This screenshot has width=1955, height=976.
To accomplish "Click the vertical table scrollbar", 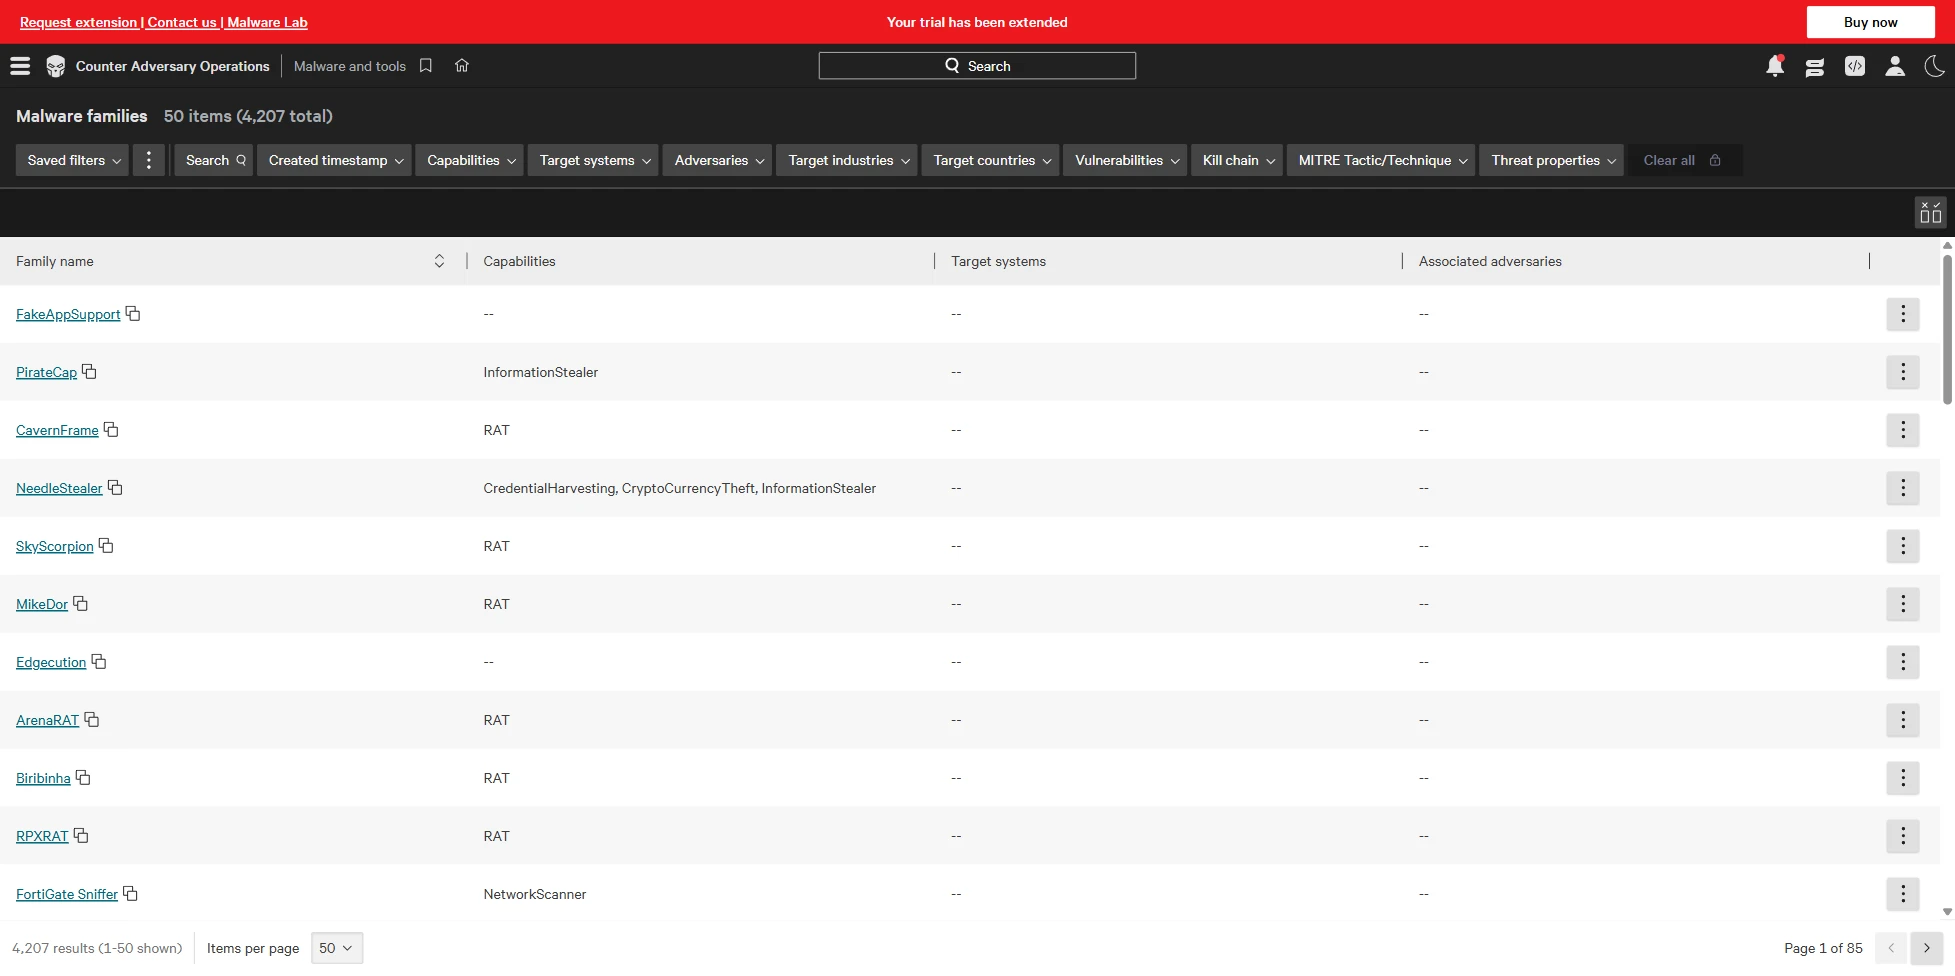I will pos(1947,330).
